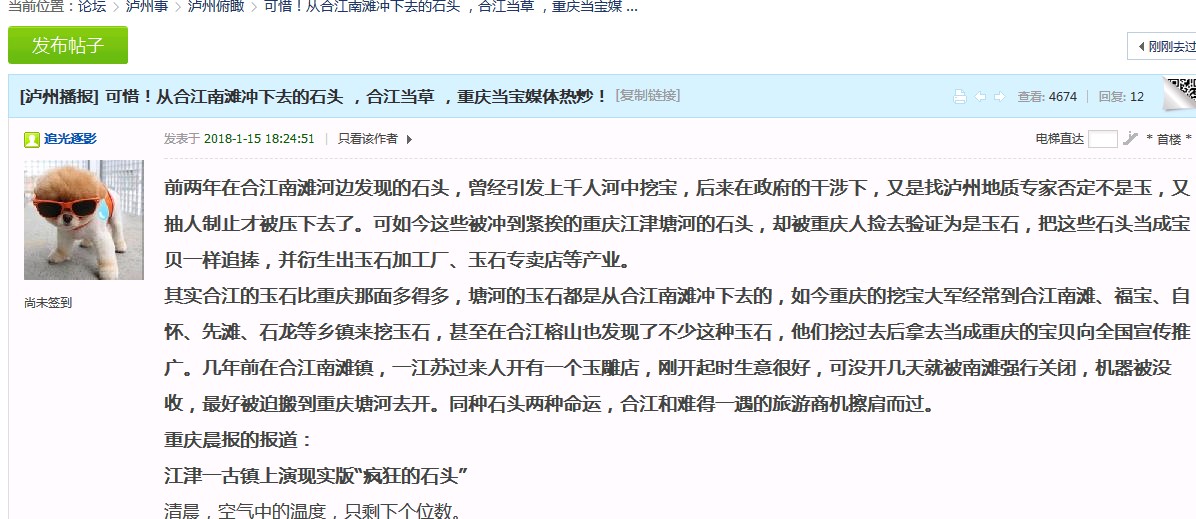
Task: Click the thread title in breadcrumb
Action: point(450,6)
